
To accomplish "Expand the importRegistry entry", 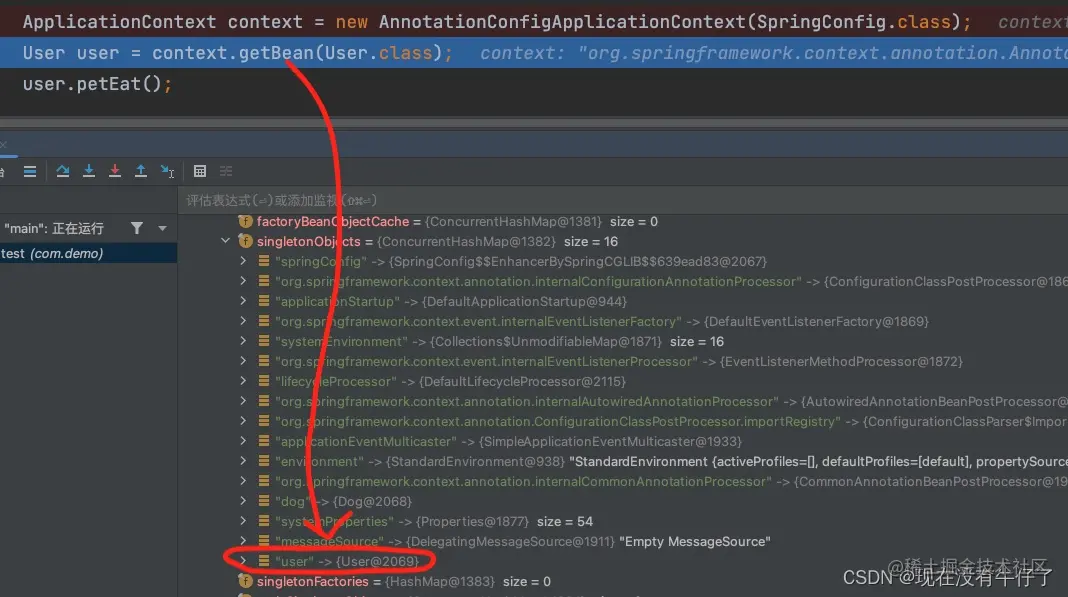I will pyautogui.click(x=243, y=420).
